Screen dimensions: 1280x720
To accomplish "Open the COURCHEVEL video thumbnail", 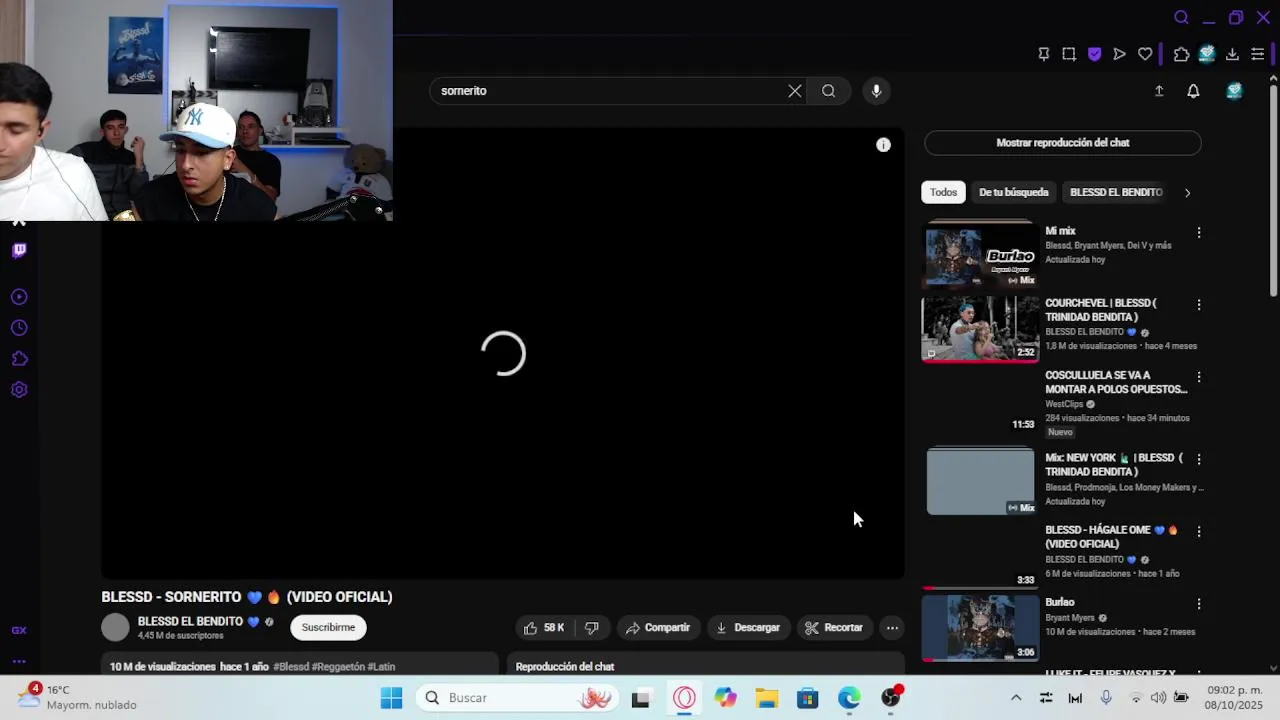I will 980,328.
